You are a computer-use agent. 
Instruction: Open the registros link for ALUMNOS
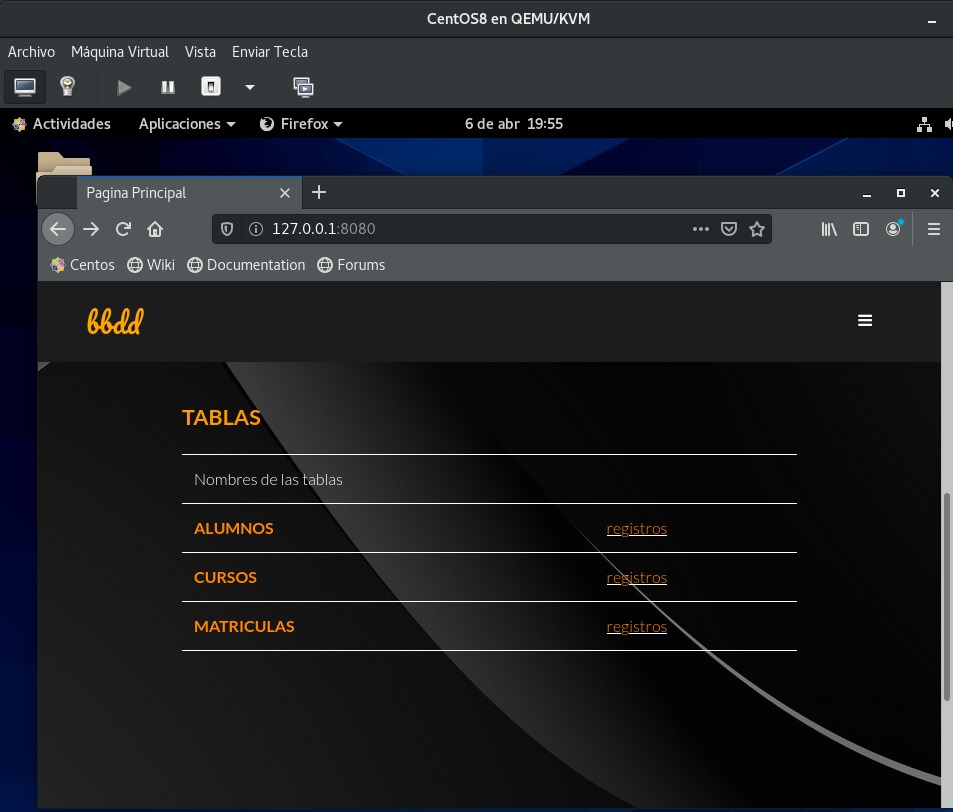click(636, 529)
